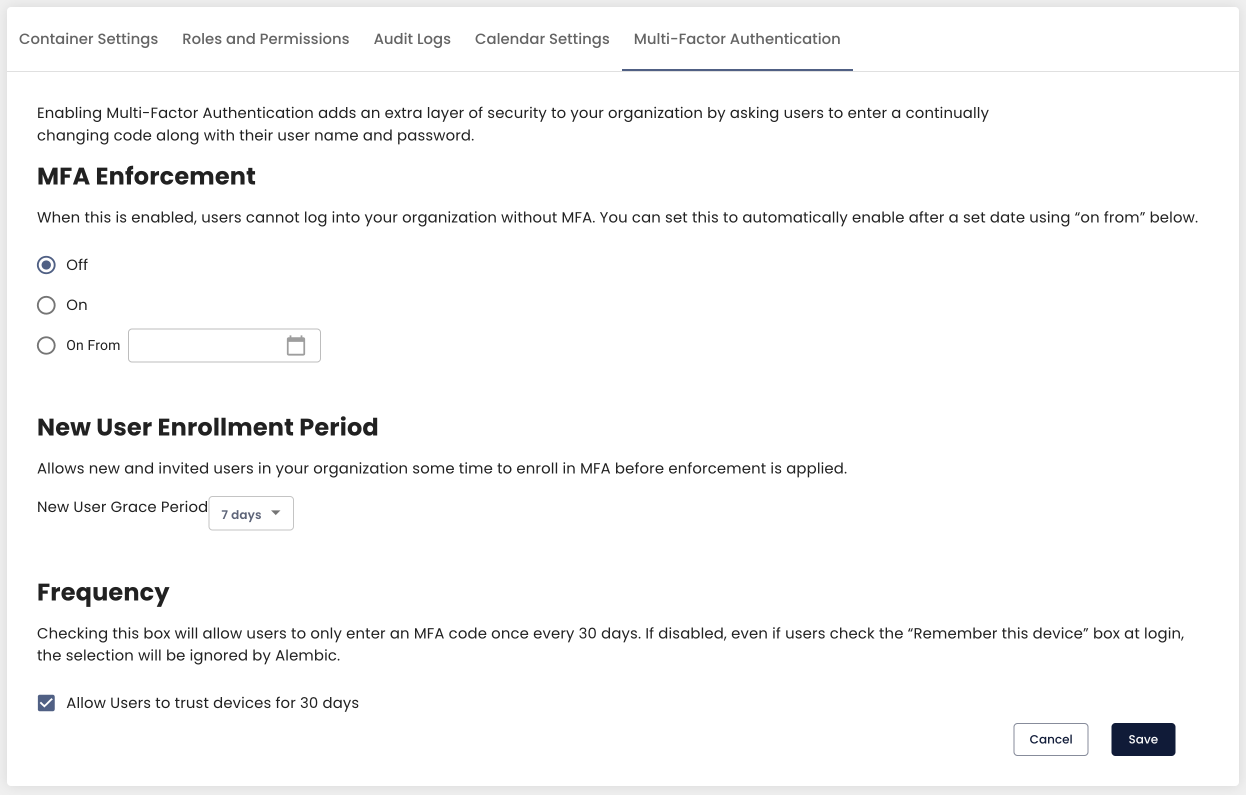Select the Off enforcement option

pyautogui.click(x=46, y=264)
